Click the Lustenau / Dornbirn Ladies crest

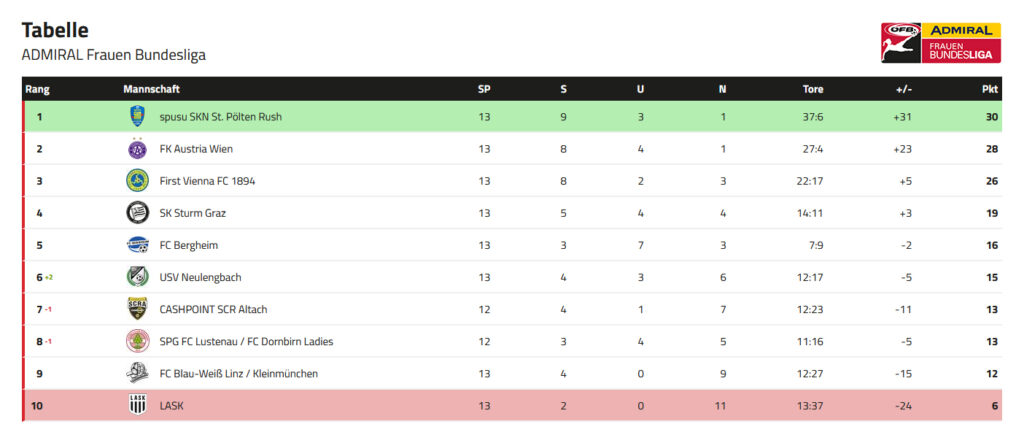[x=137, y=341]
